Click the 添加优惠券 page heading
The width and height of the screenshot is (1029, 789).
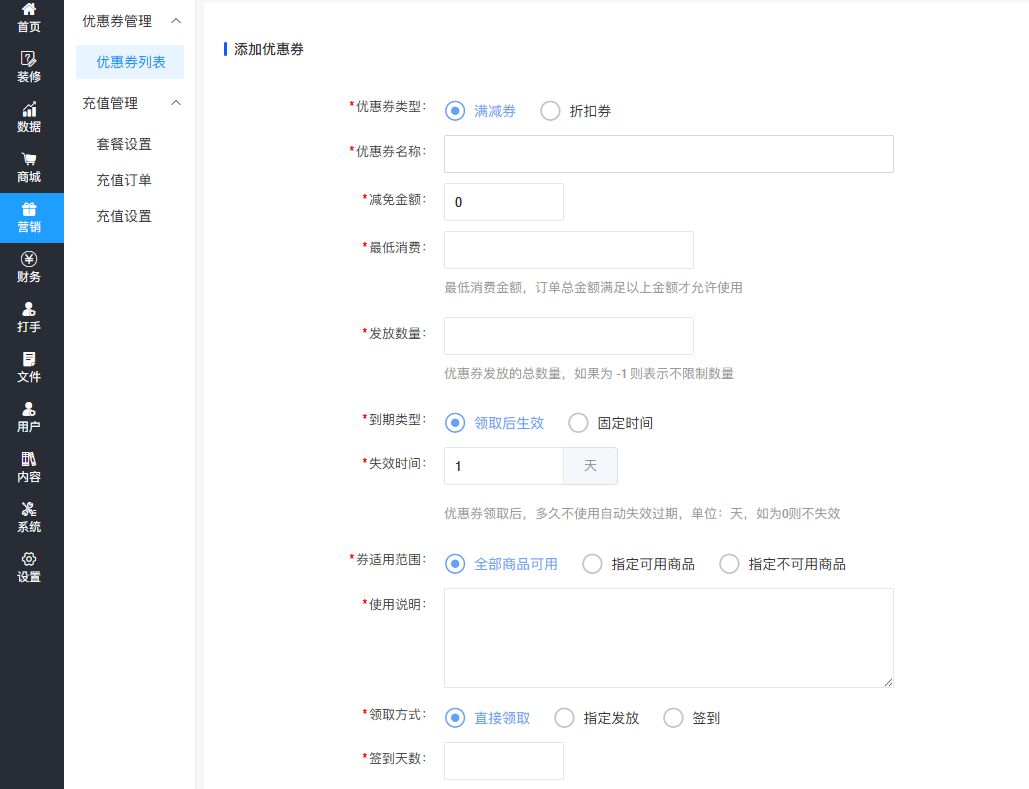click(x=268, y=49)
